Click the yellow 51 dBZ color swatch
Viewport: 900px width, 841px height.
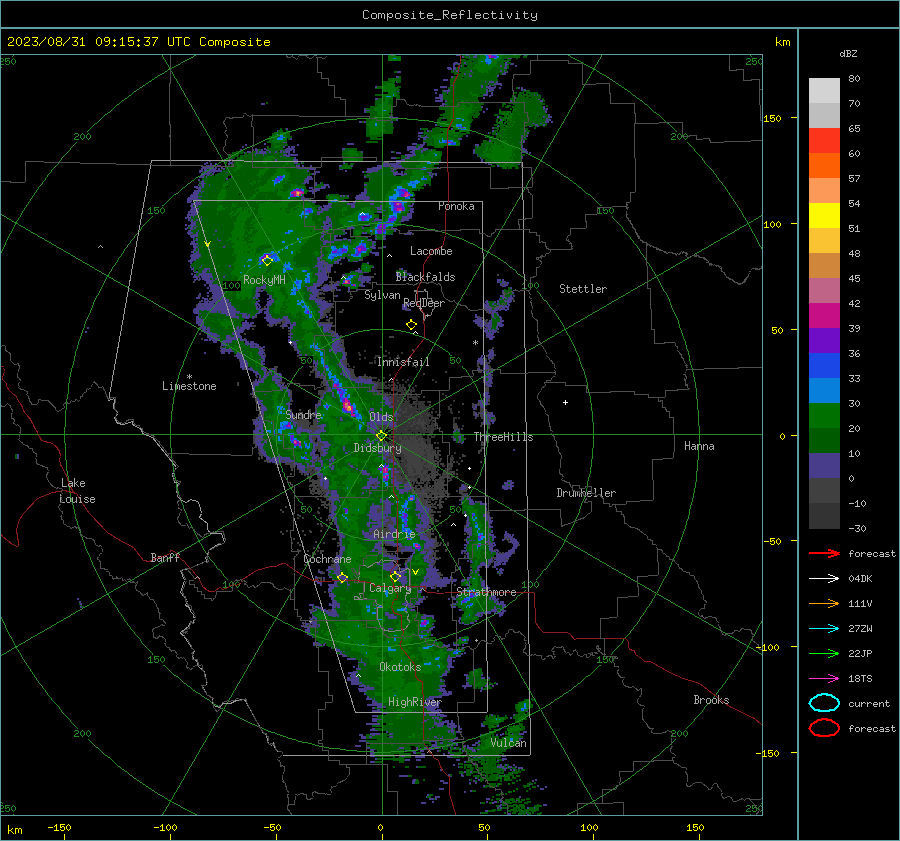click(x=824, y=215)
